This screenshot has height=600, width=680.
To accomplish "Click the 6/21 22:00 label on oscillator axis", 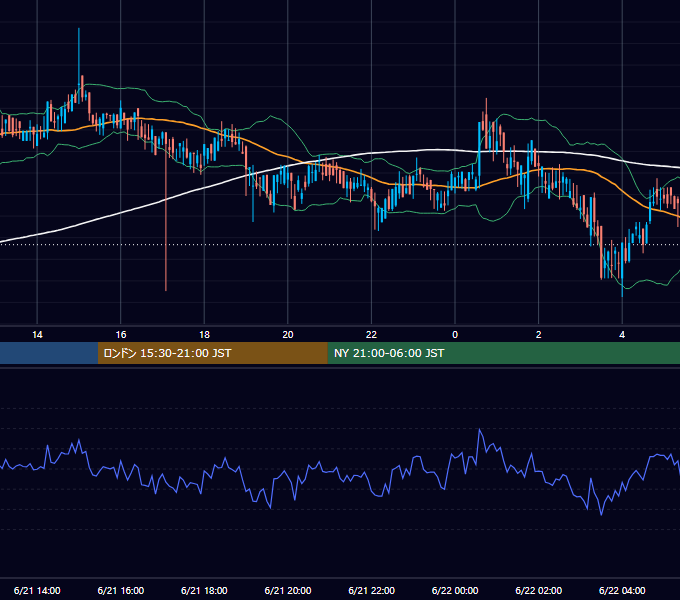I will coord(371,590).
